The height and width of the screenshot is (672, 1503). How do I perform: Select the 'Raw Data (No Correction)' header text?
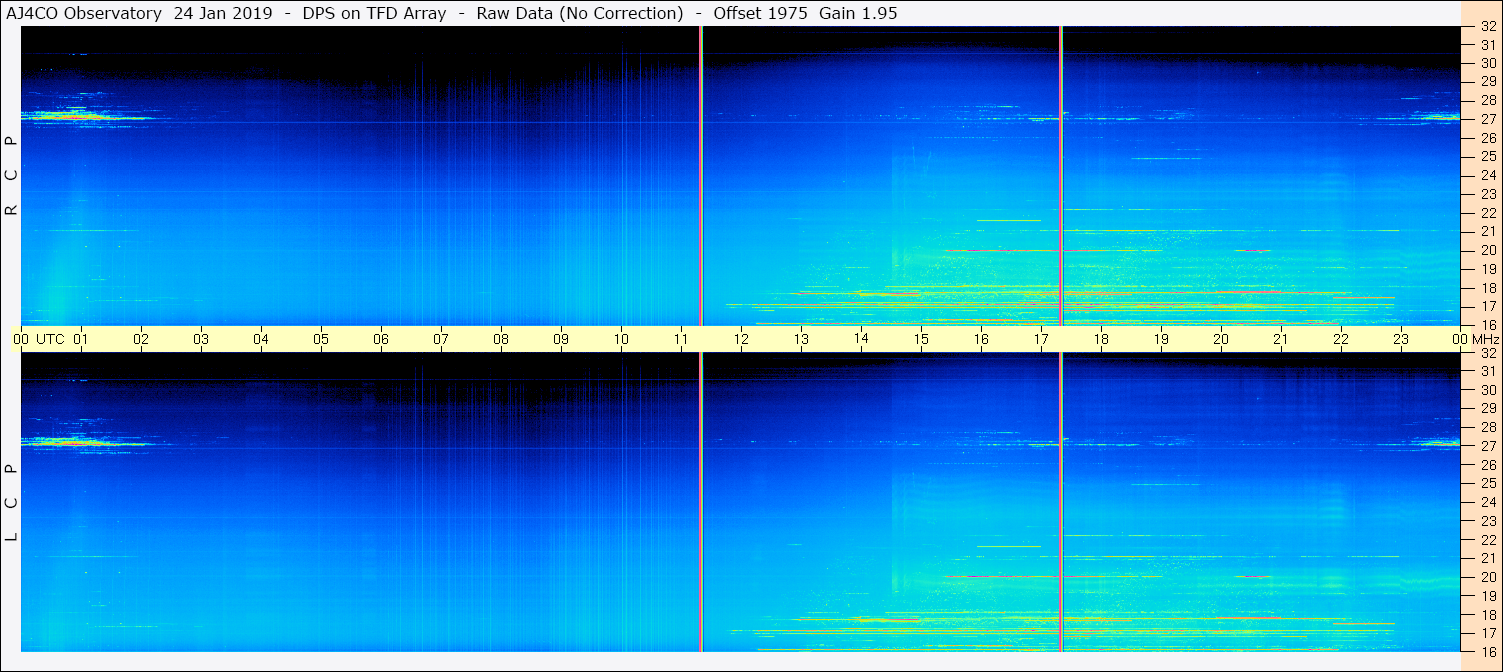[x=580, y=13]
